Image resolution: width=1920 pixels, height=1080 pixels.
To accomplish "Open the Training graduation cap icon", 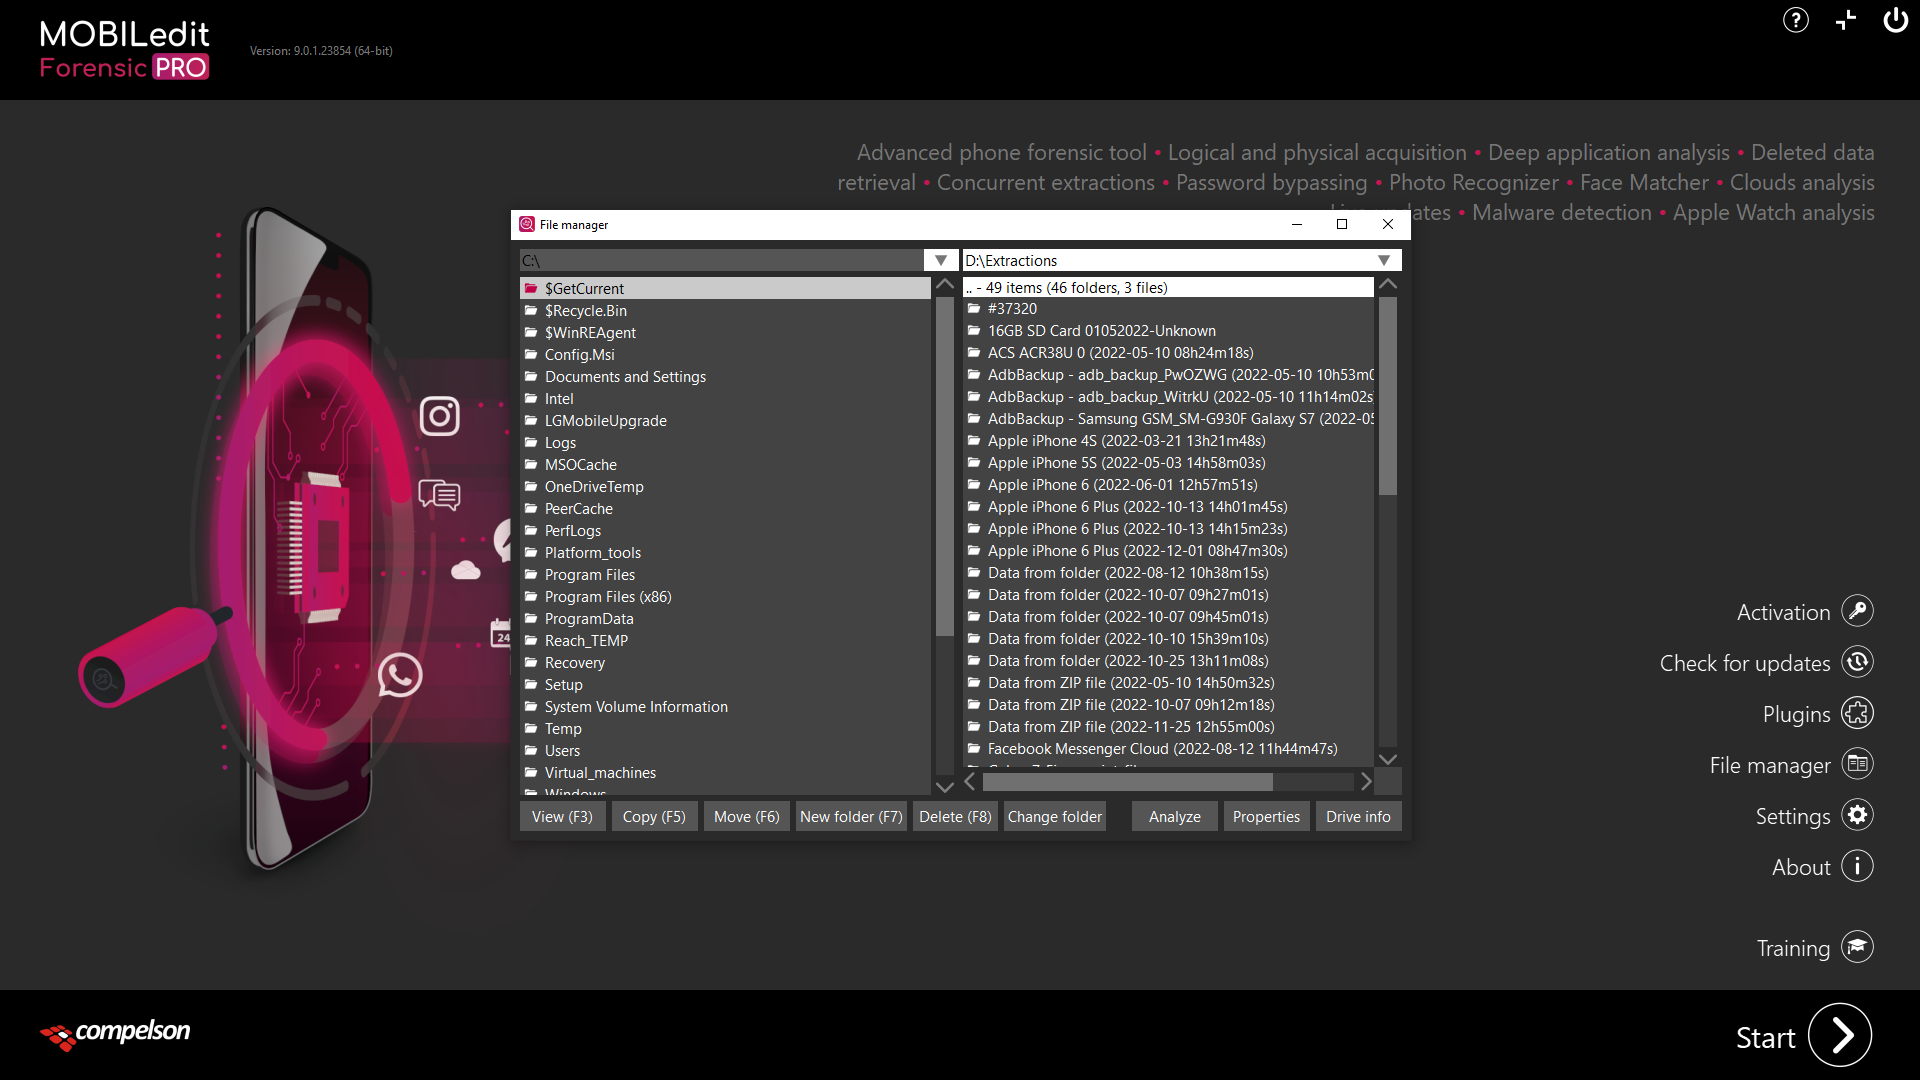I will 1857,947.
